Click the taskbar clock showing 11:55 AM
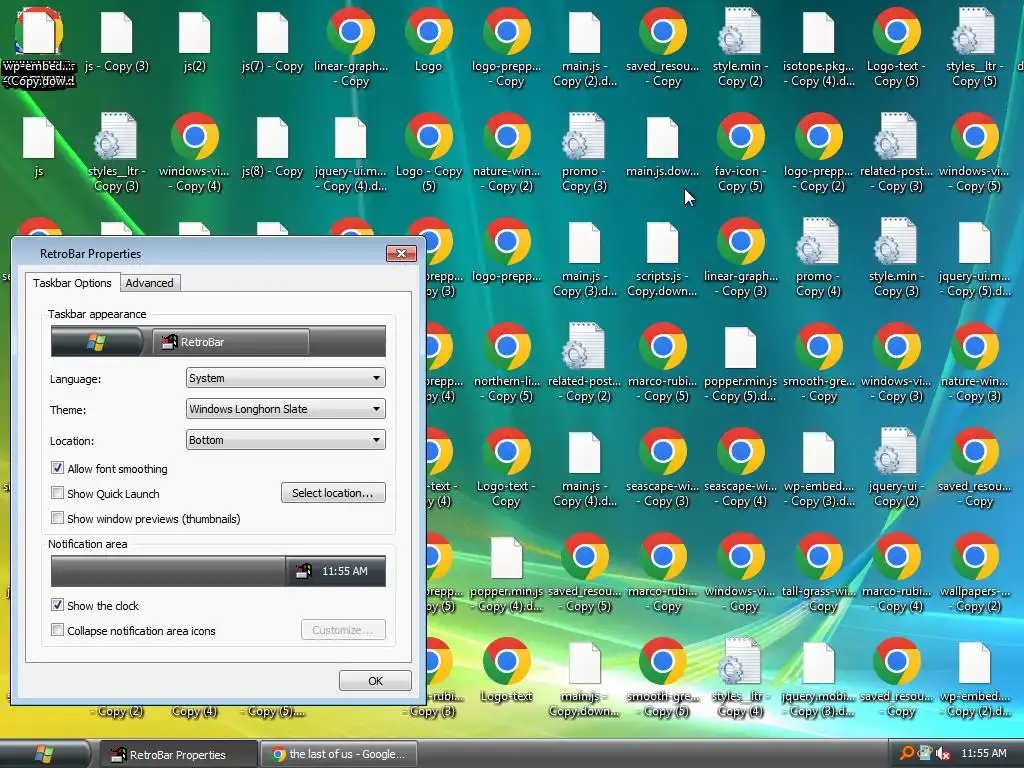This screenshot has width=1024, height=768. click(984, 753)
